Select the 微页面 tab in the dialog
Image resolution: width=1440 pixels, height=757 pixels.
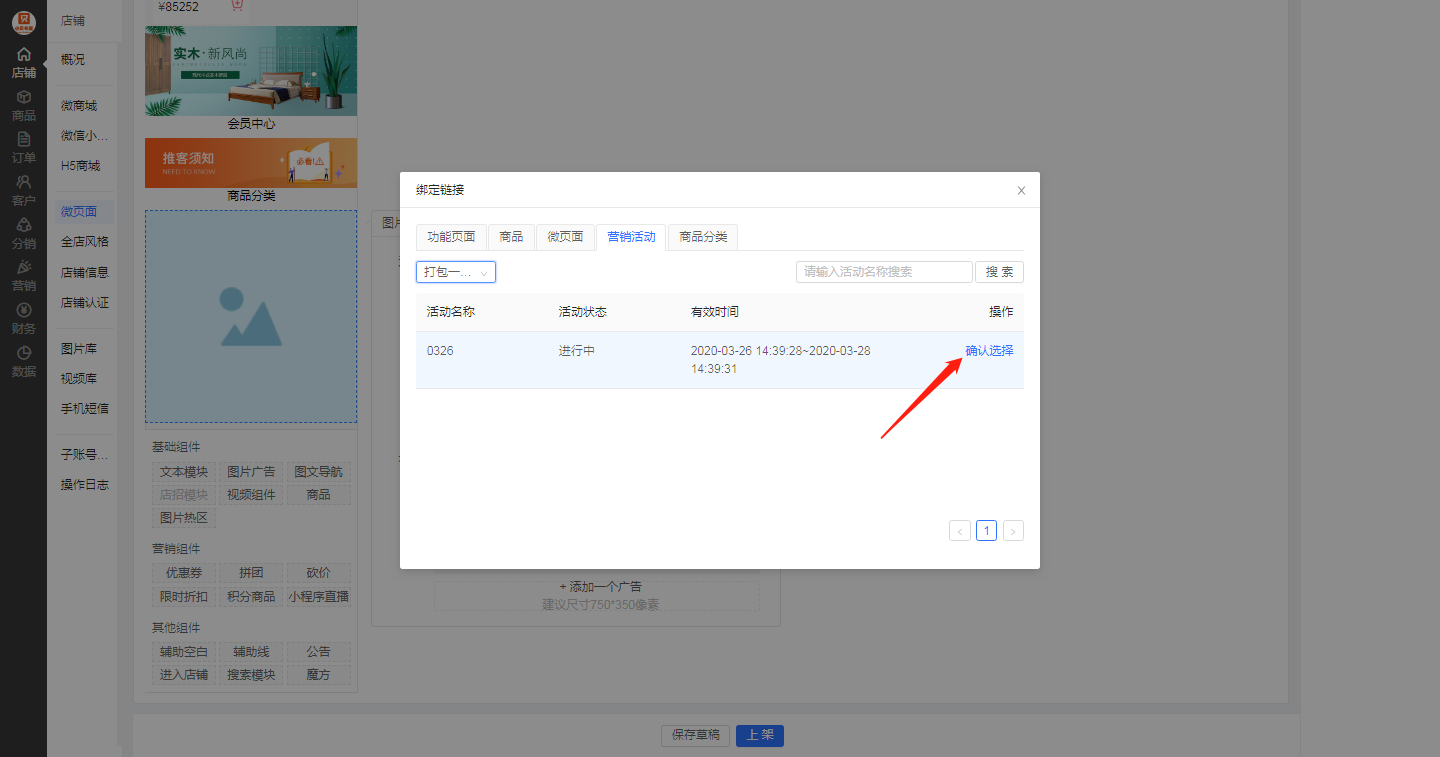coord(565,237)
